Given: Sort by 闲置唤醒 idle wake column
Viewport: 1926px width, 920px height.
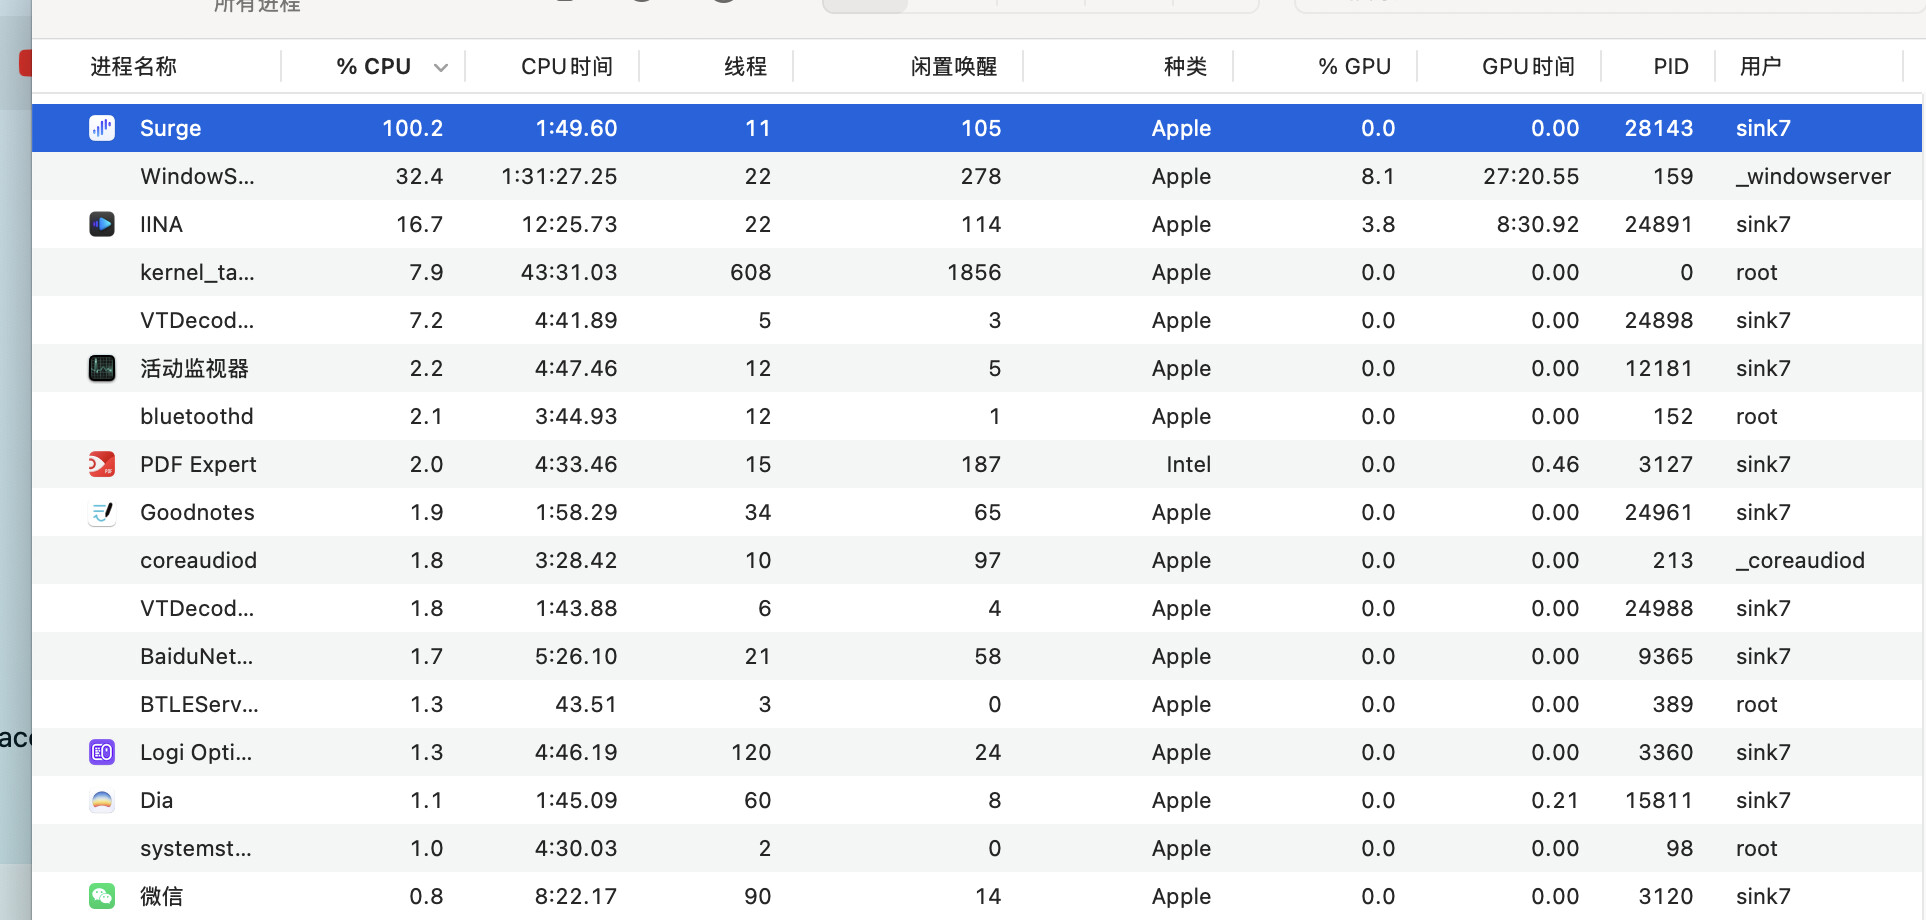Looking at the screenshot, I should (x=953, y=67).
